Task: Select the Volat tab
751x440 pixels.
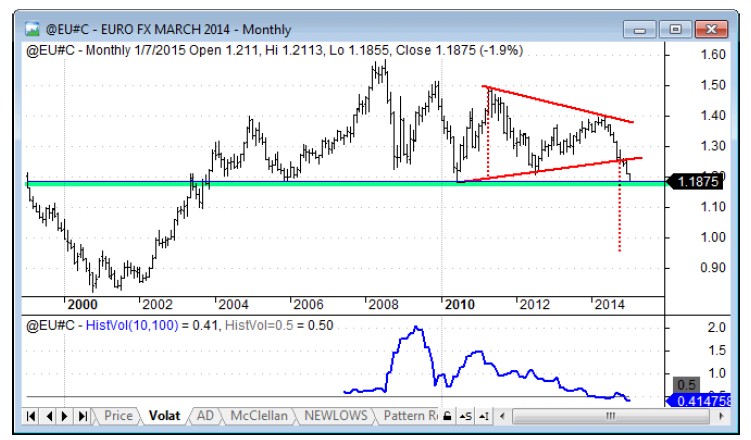Action: pyautogui.click(x=164, y=416)
